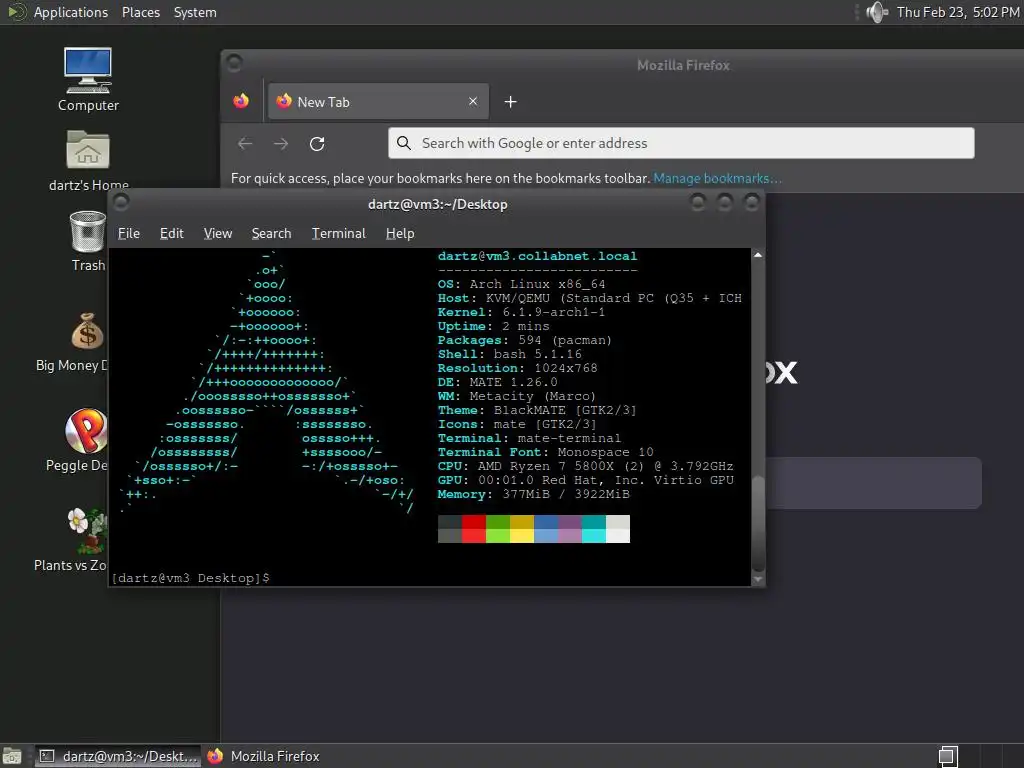Click the bright cyan color block
Screen dimensions: 1024x768
tap(594, 536)
